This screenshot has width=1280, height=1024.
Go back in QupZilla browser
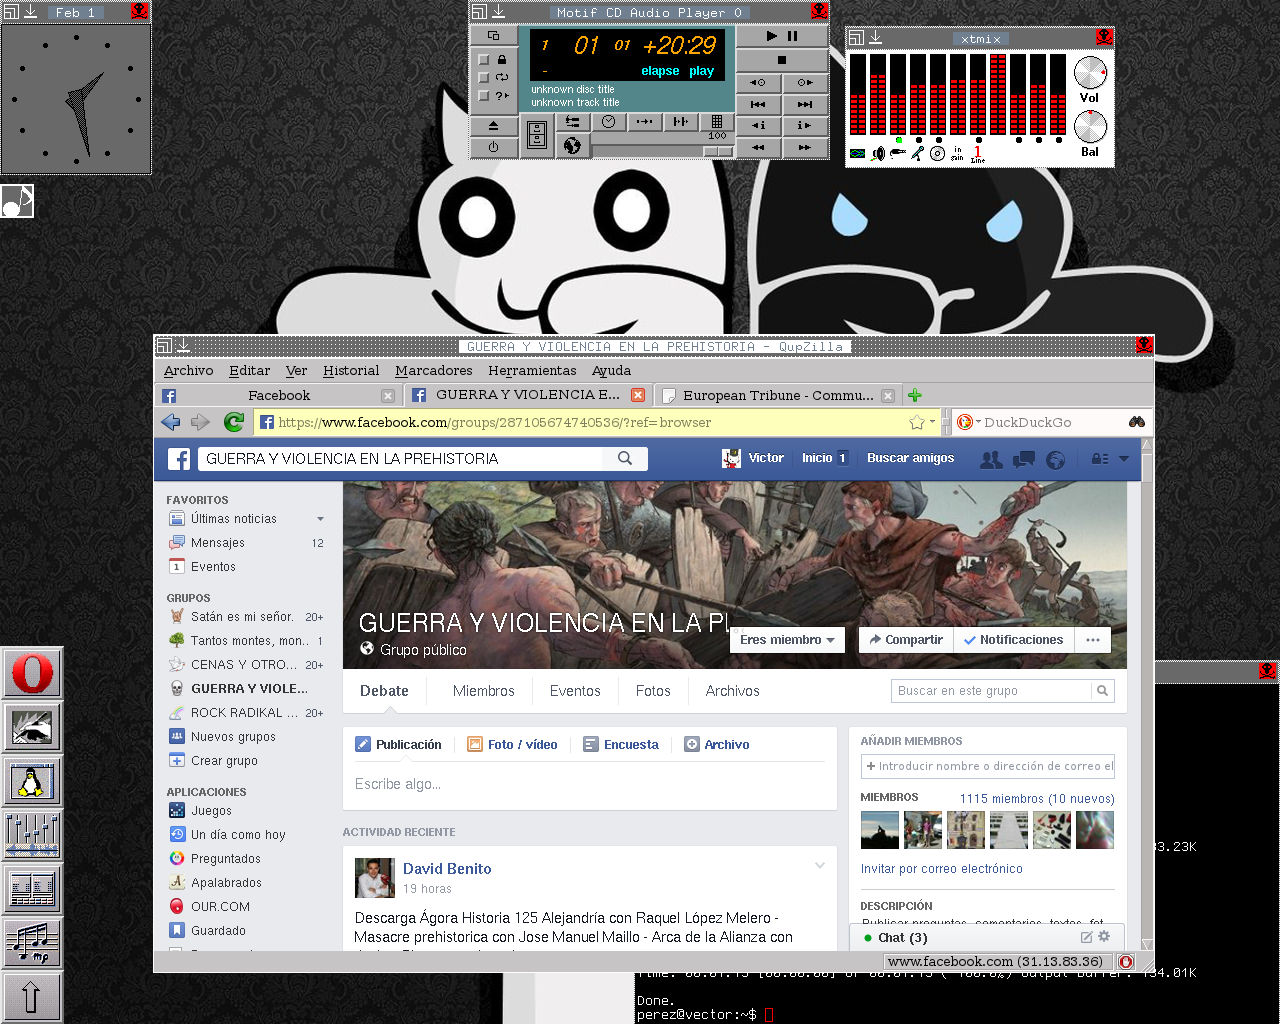tap(171, 422)
